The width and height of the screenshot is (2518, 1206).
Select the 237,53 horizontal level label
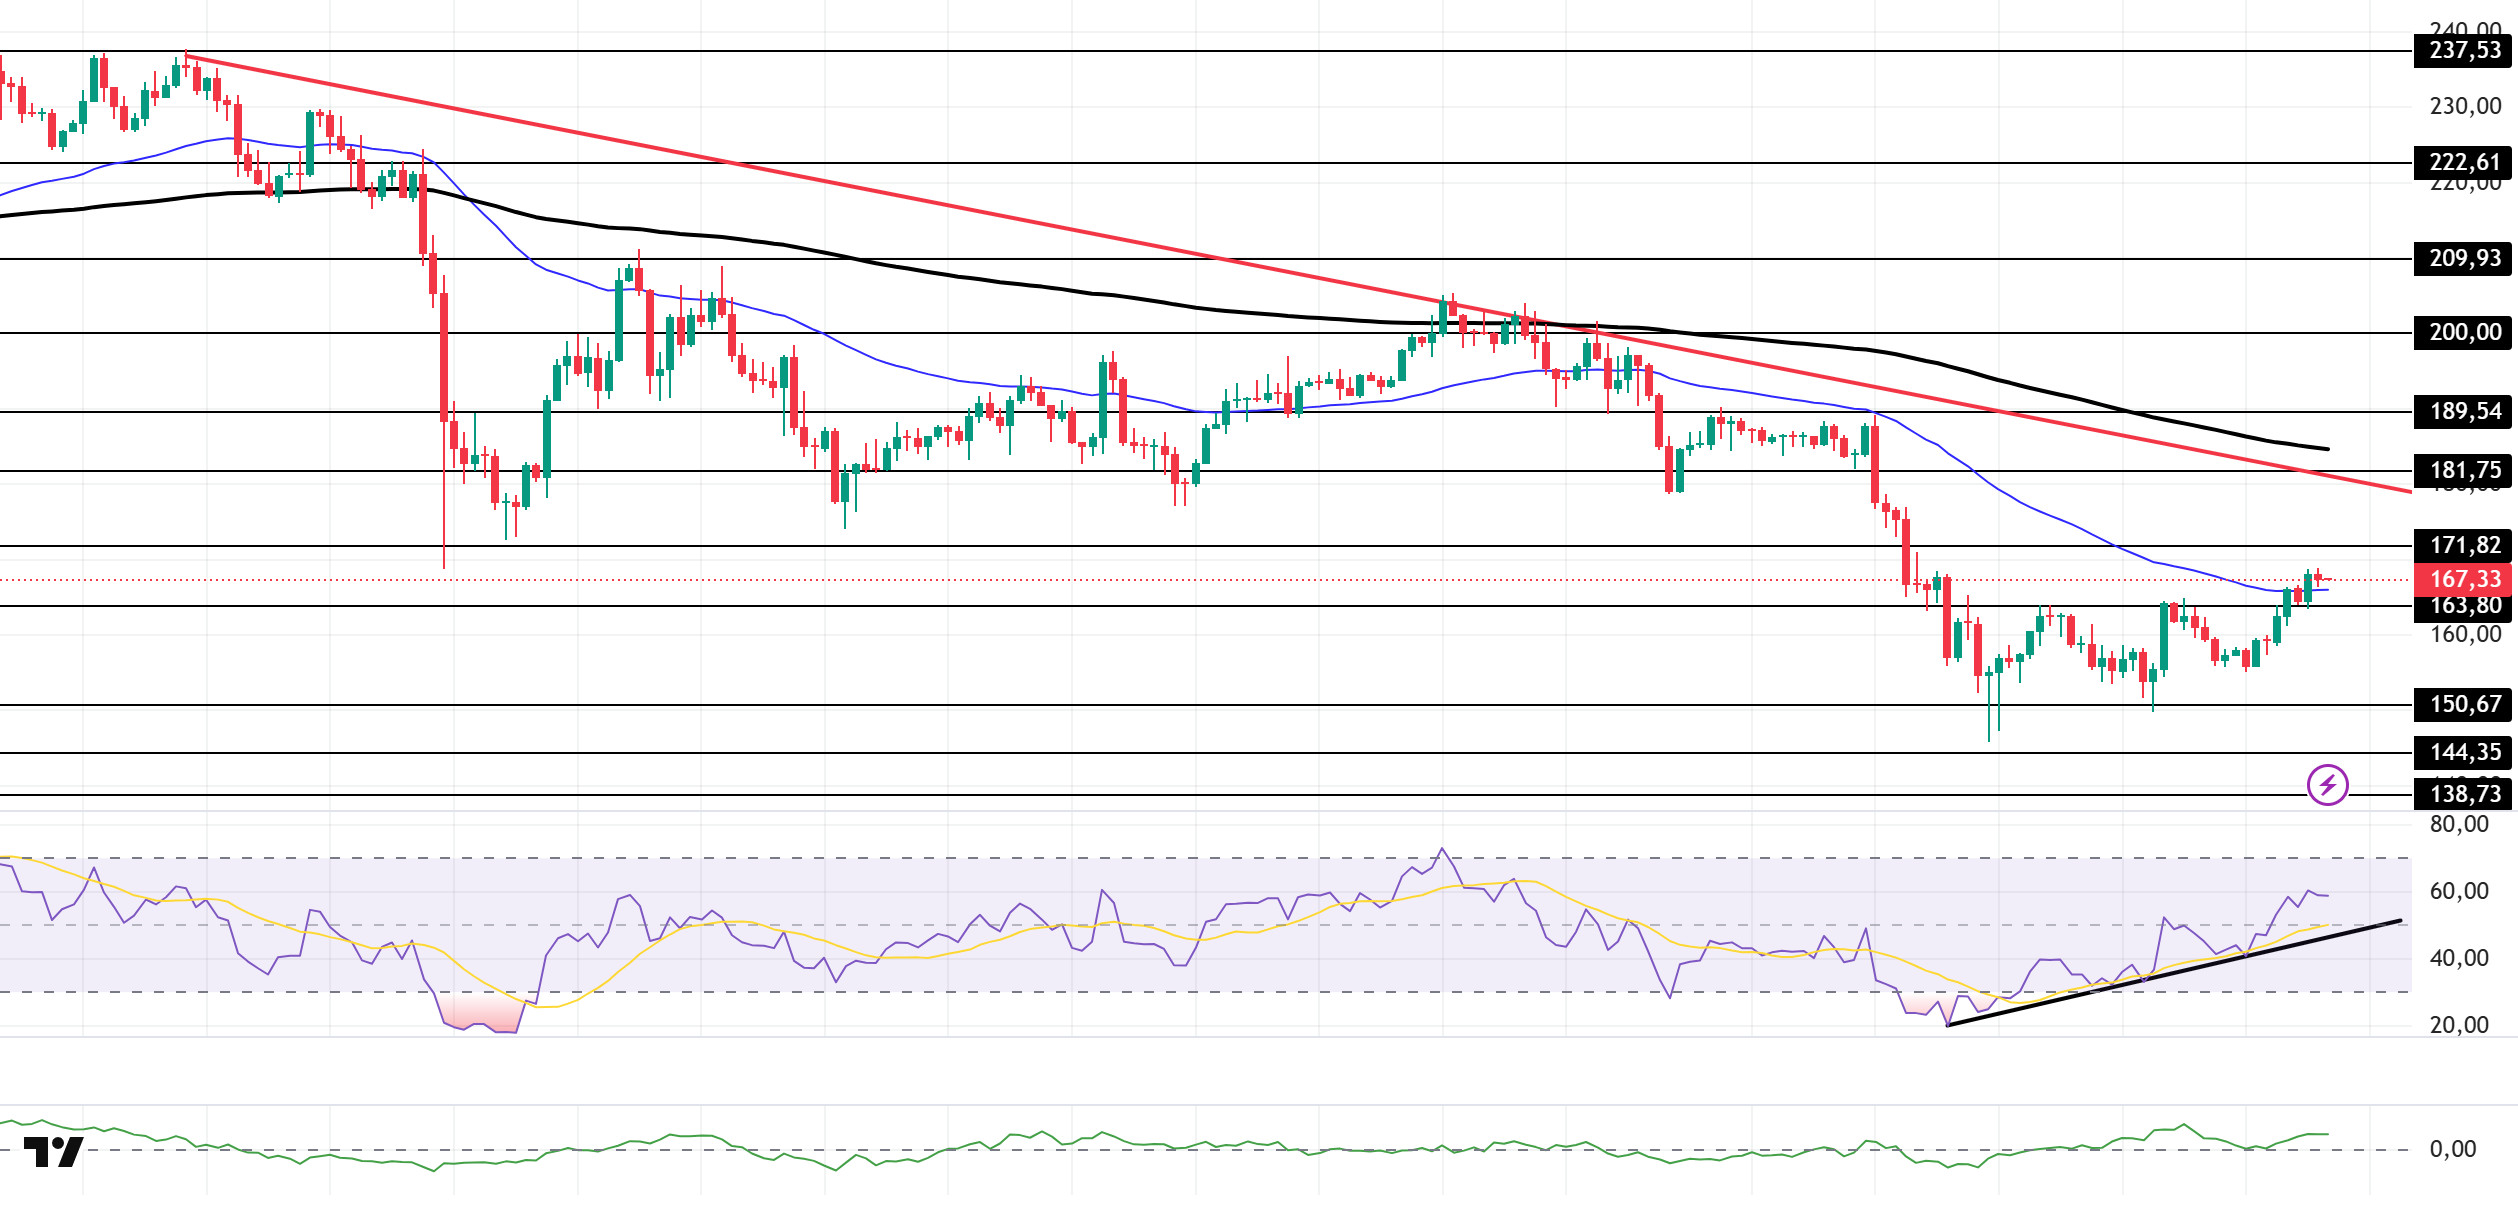point(2464,51)
